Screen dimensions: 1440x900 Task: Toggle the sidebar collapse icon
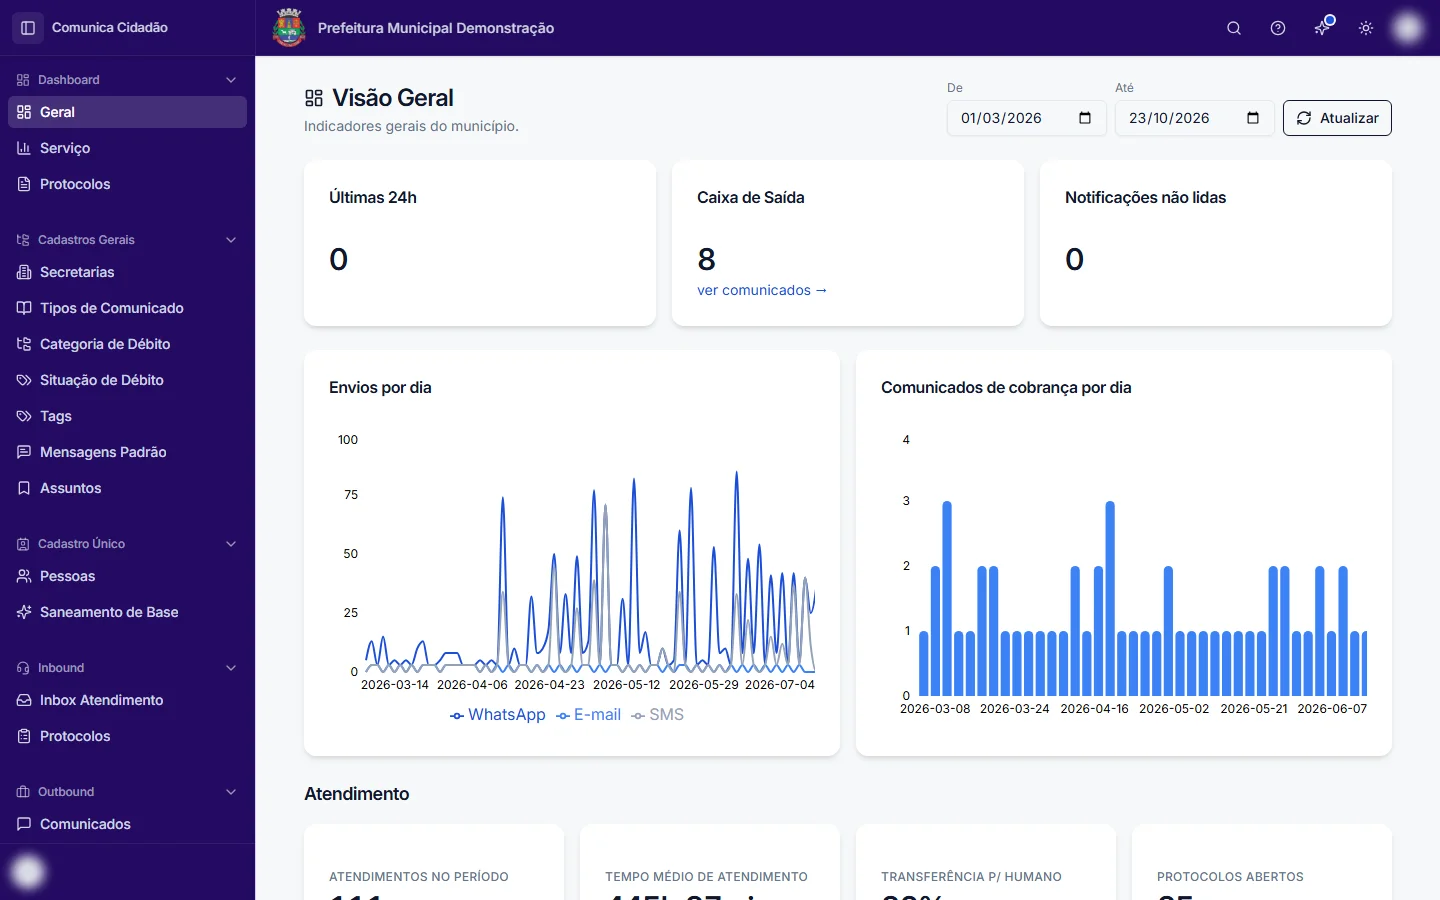[28, 28]
